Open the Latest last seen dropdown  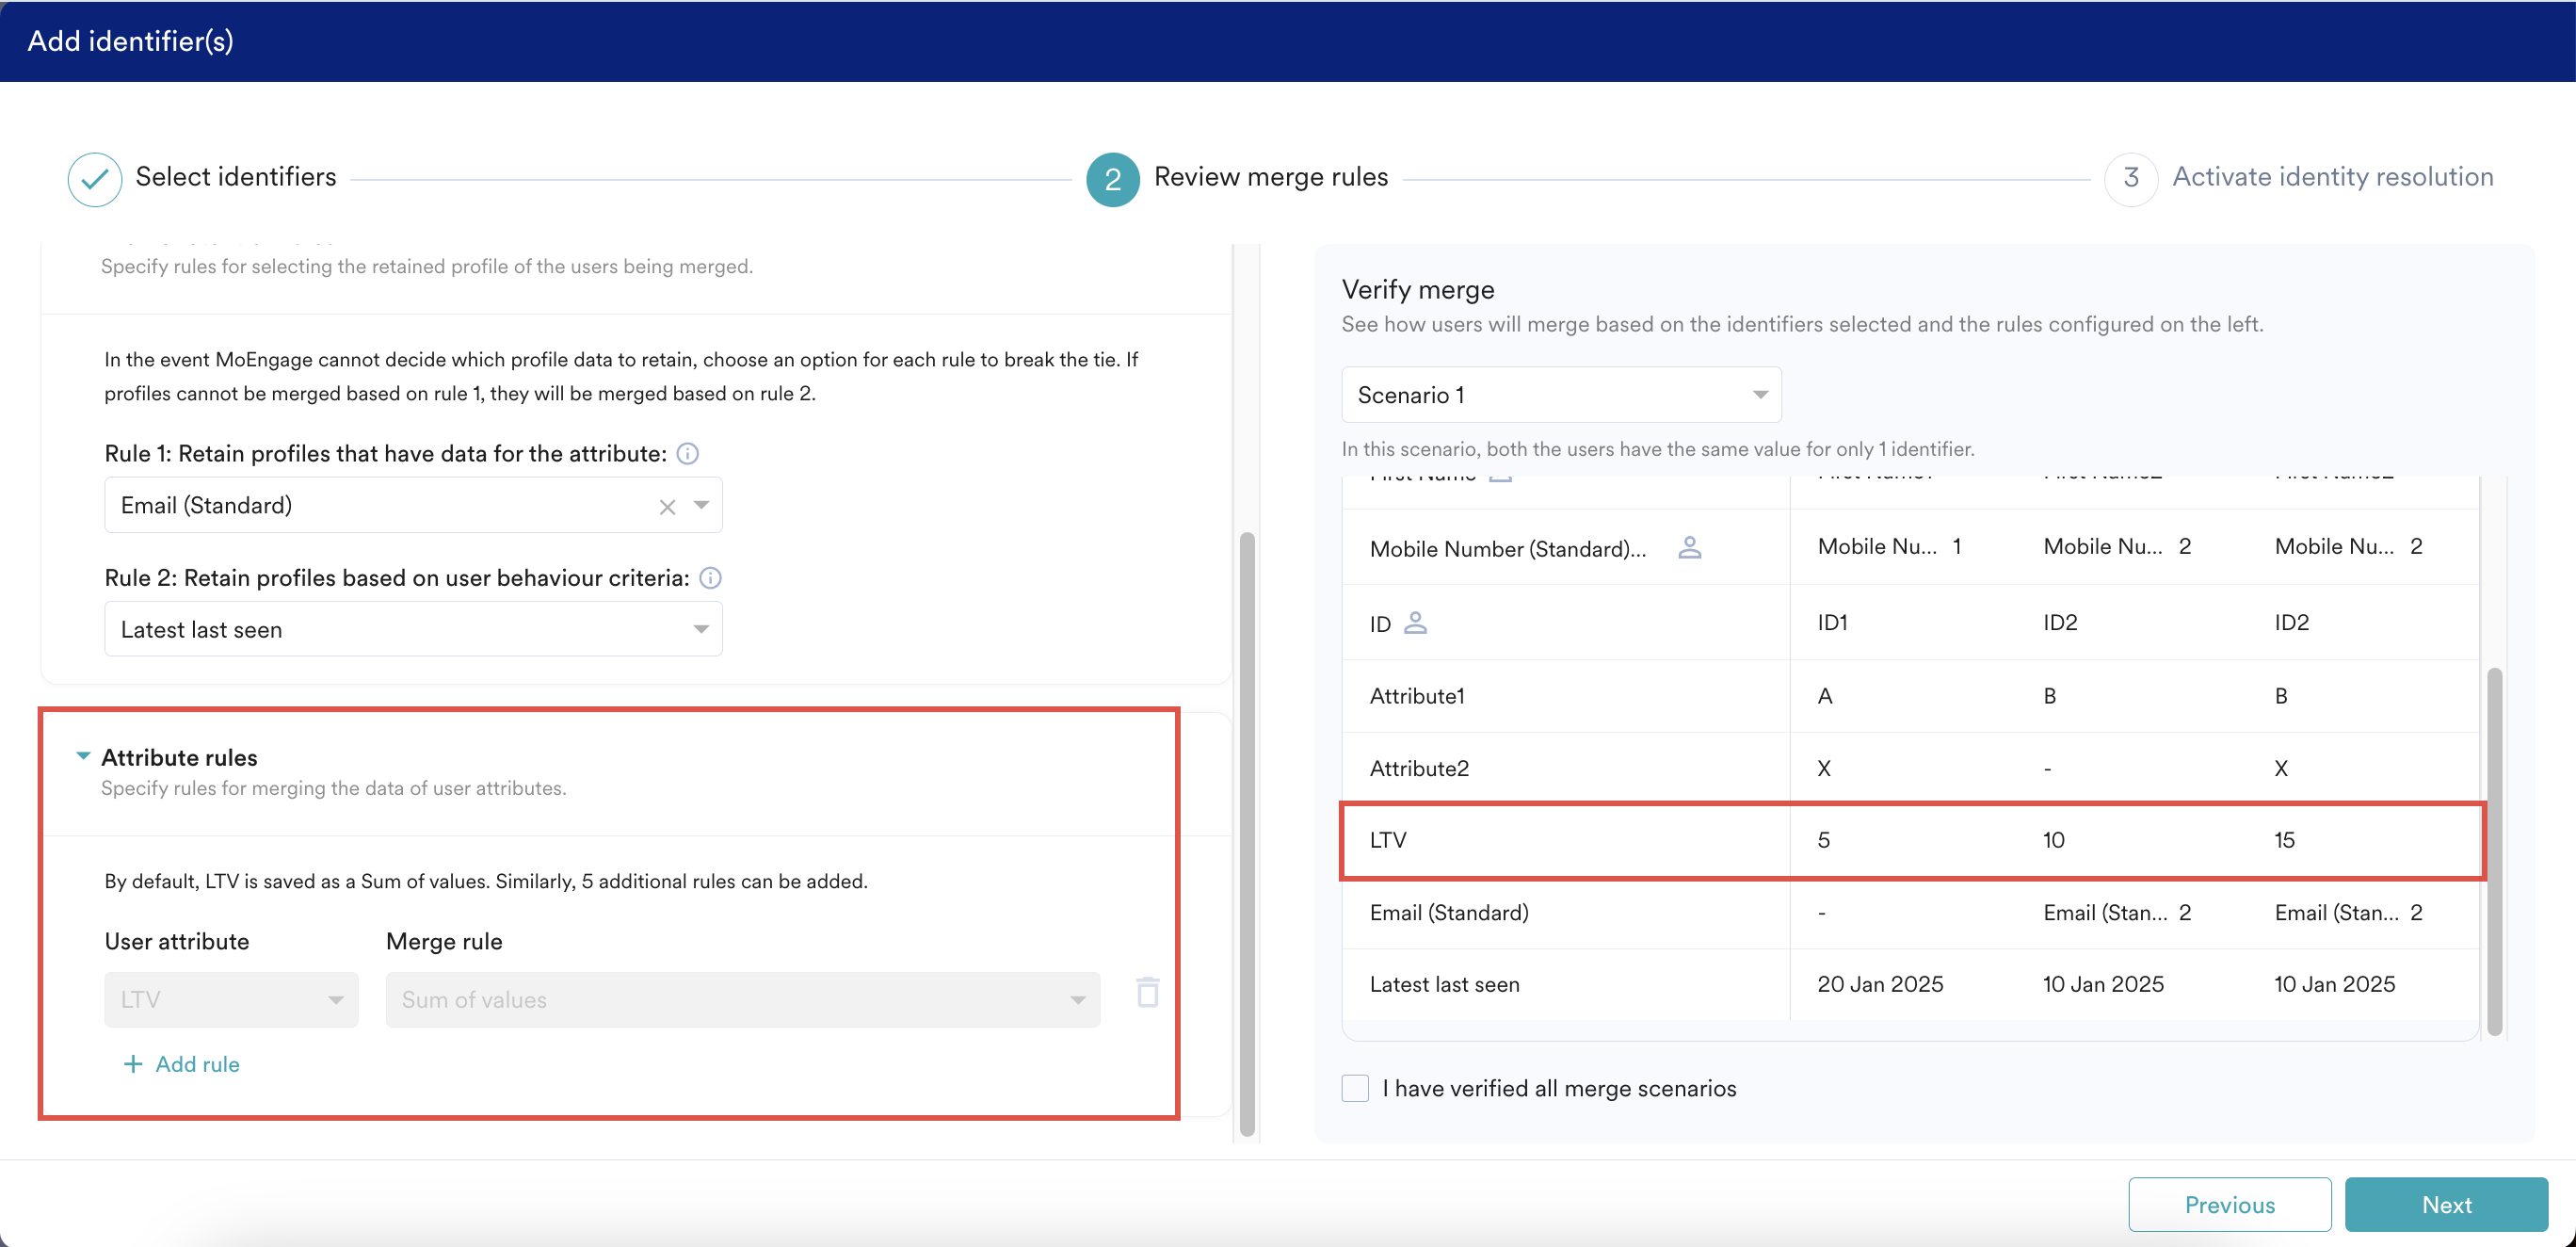click(701, 629)
